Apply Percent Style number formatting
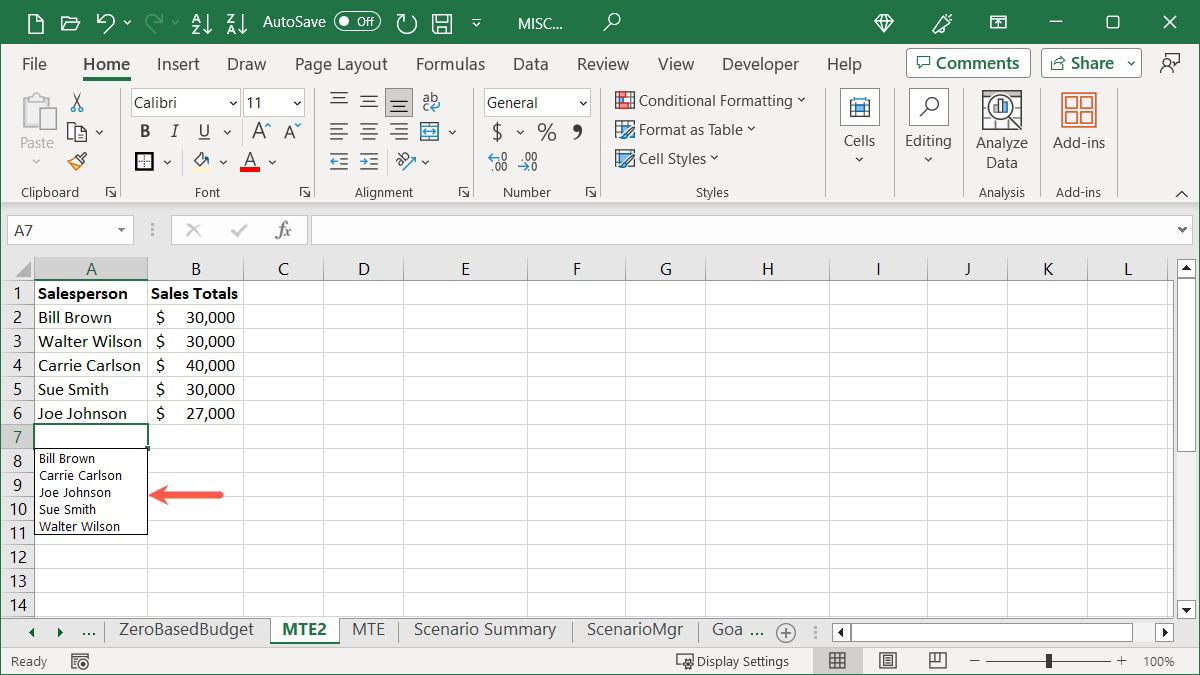This screenshot has height=675, width=1200. [546, 130]
